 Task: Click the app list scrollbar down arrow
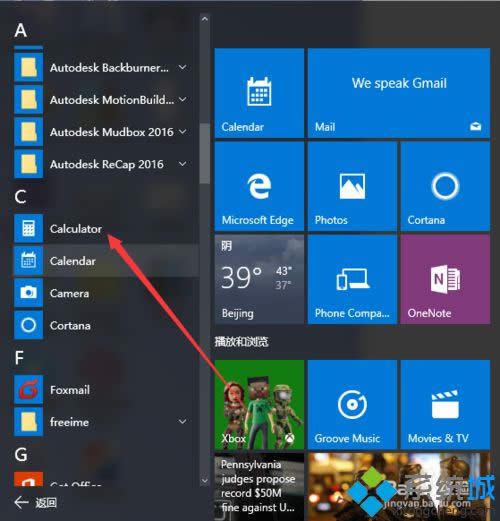click(x=205, y=481)
